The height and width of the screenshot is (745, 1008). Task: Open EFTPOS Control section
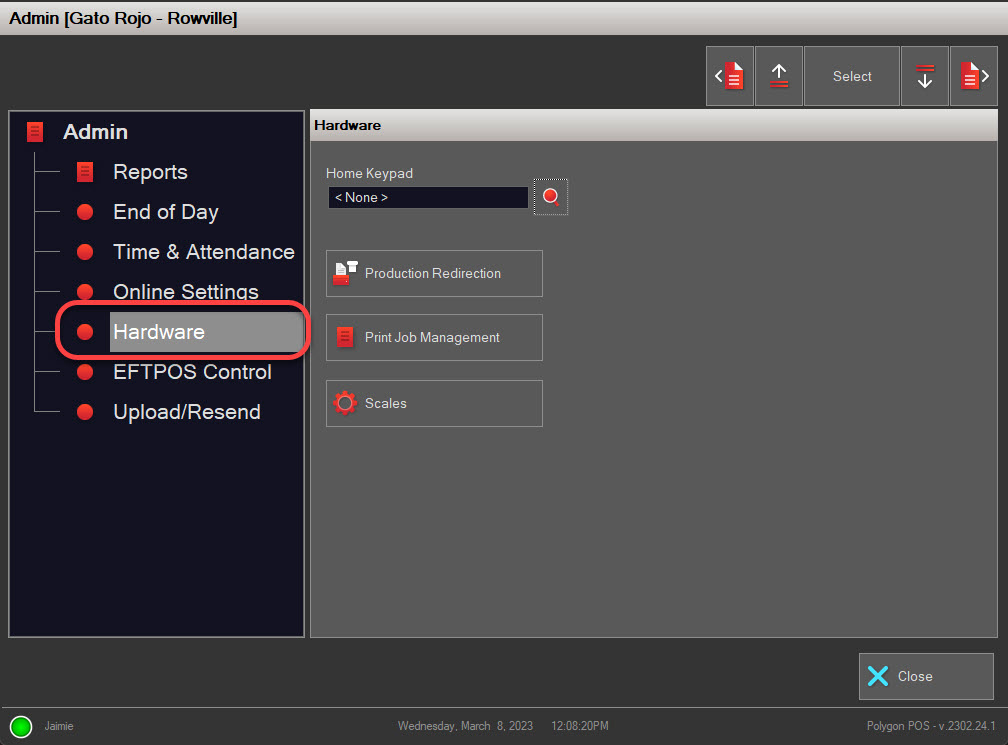(192, 372)
